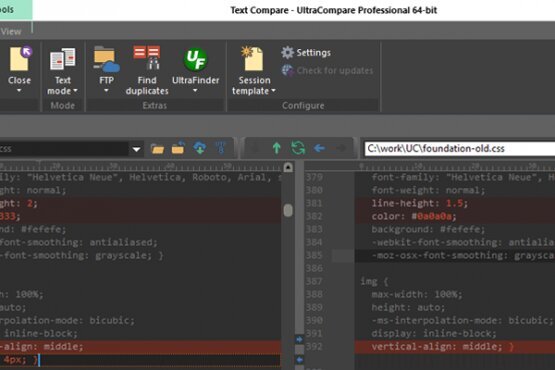Viewport: 555px width, 370px height.
Task: Expand the Session template dropdown arrow
Action: point(273,91)
